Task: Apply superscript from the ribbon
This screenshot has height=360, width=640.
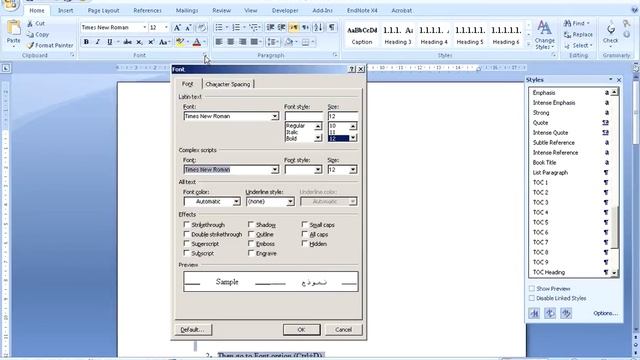Action: pos(151,42)
